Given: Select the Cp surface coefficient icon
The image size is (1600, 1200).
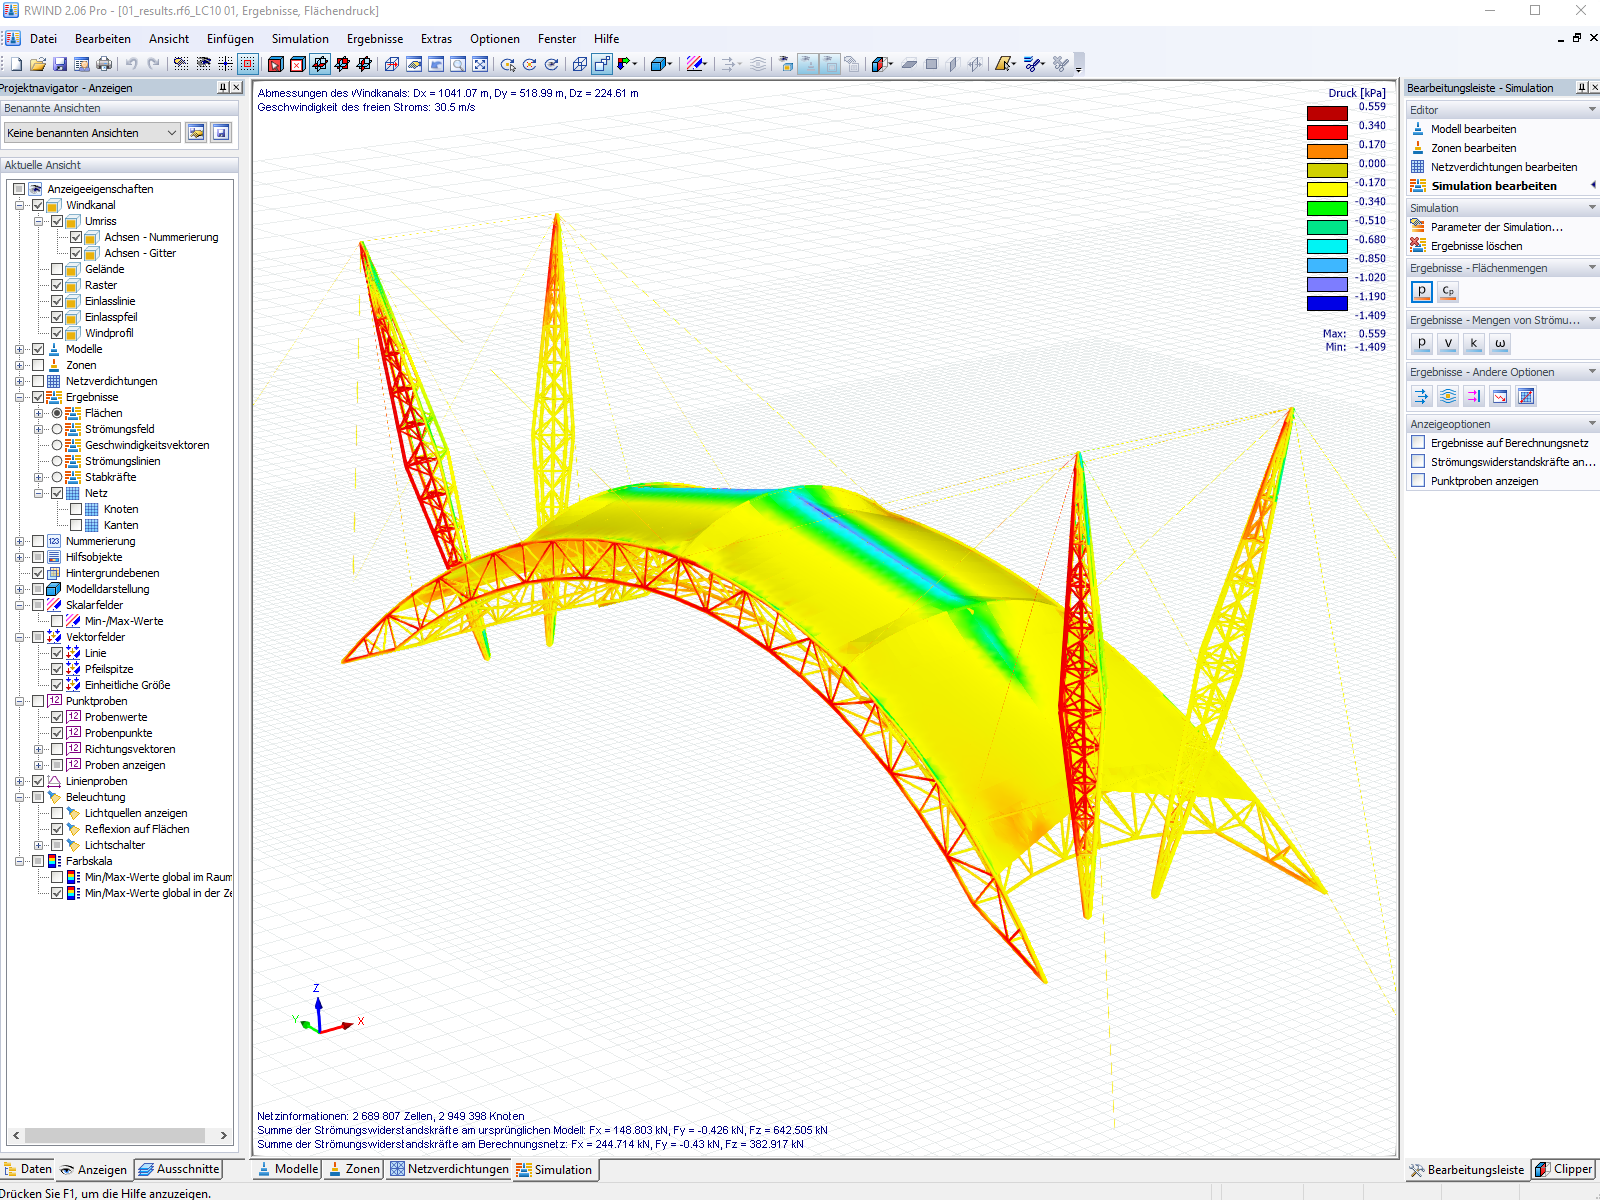Looking at the screenshot, I should click(1447, 291).
